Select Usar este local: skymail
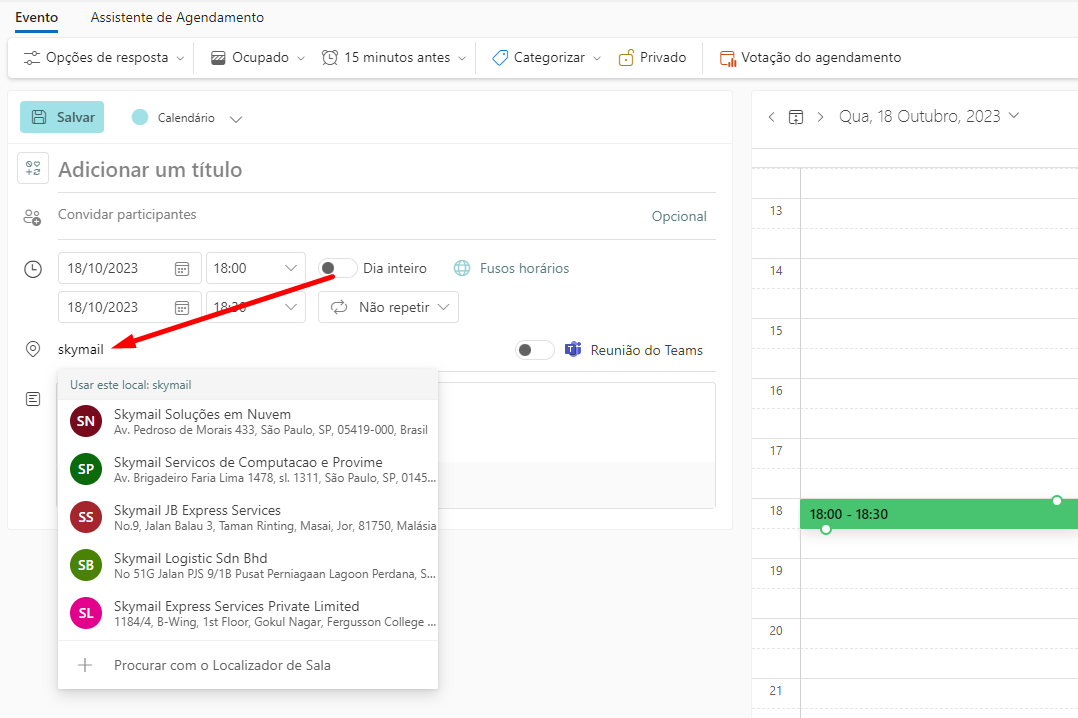 [248, 385]
